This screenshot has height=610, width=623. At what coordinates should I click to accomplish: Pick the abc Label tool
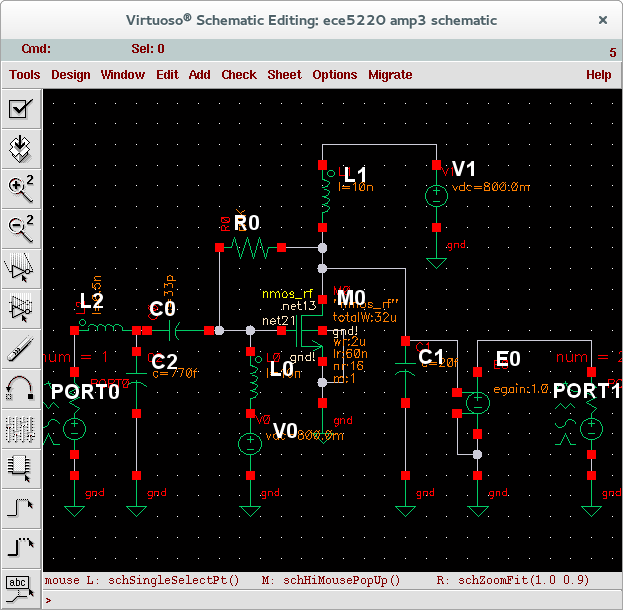[x=21, y=589]
